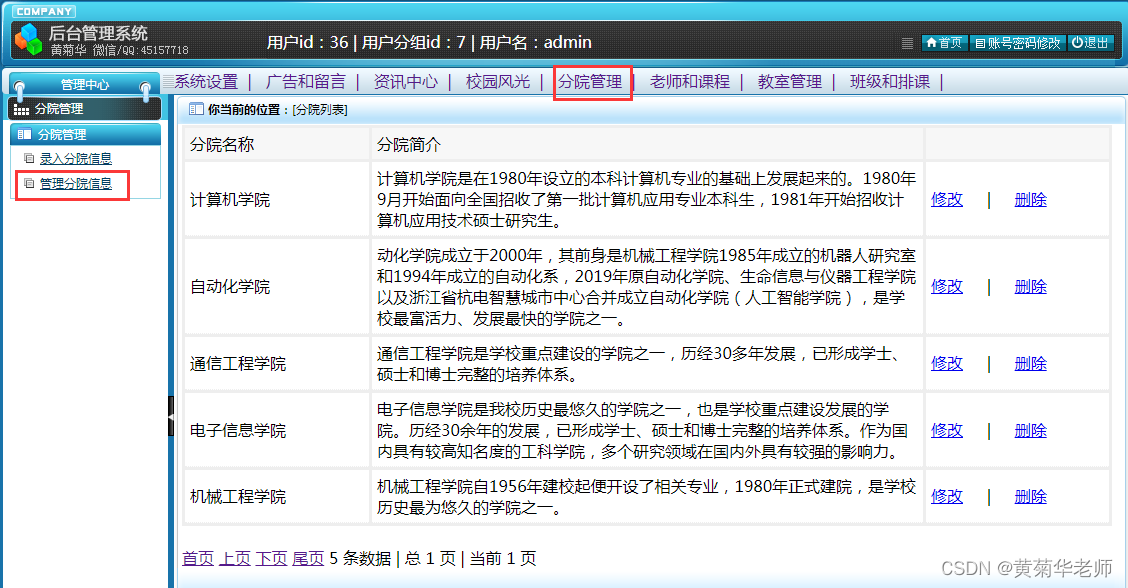Click the 管理中心 sidebar heading
This screenshot has height=588, width=1128.
[84, 84]
